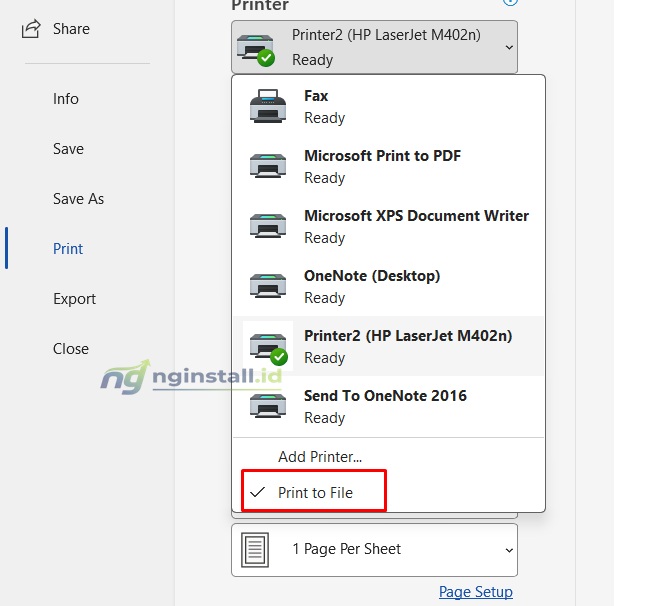
Task: Click the Share label in sidebar
Action: pos(71,29)
